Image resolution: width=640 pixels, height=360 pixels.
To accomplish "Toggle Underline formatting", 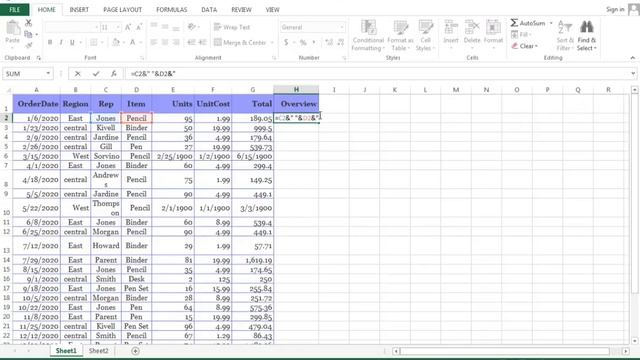I will [72, 42].
